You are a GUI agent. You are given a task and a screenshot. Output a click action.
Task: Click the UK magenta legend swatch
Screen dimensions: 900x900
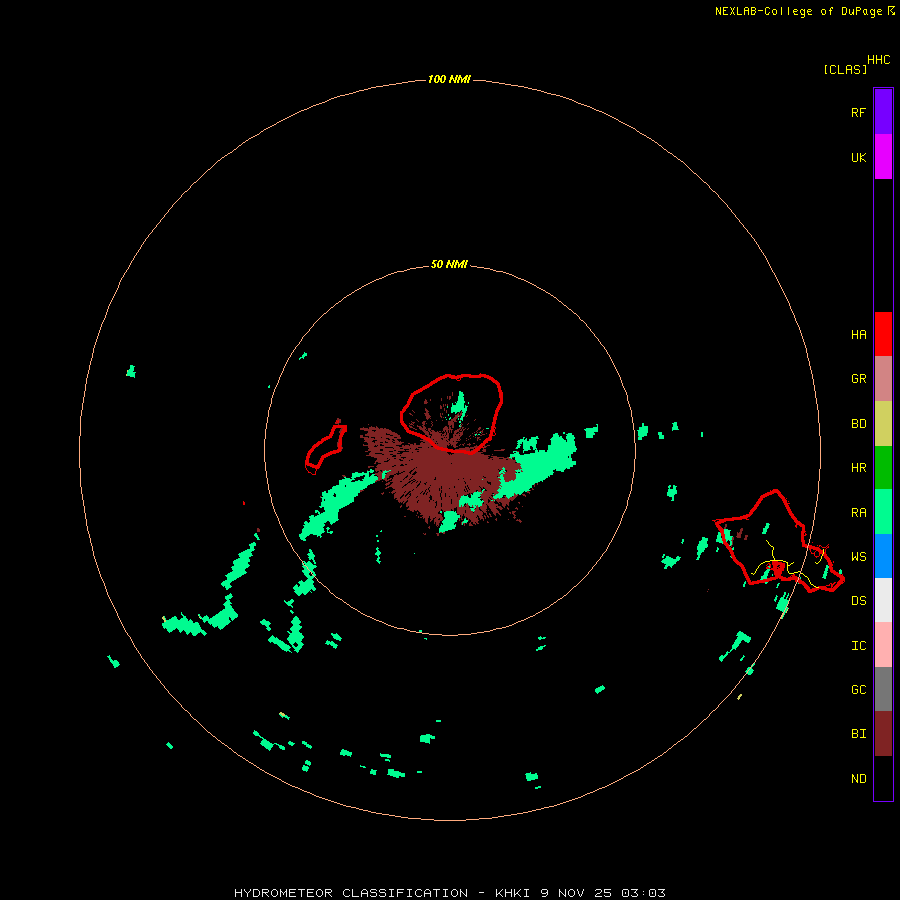[883, 157]
